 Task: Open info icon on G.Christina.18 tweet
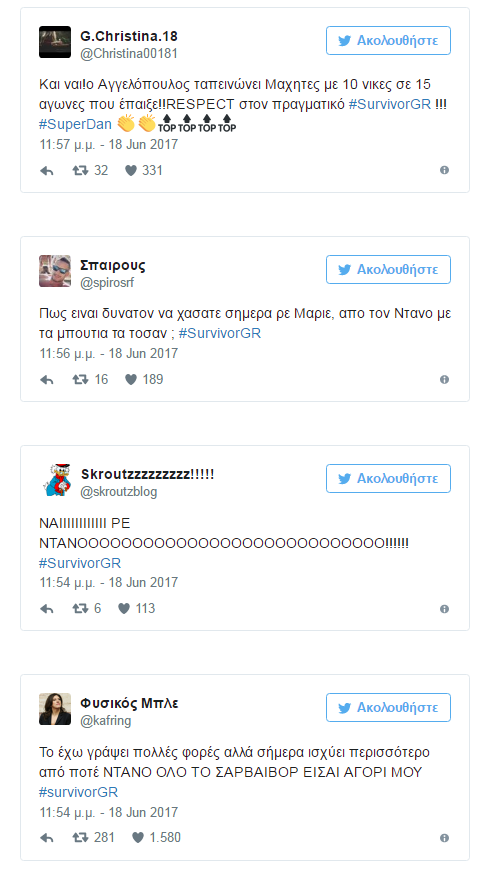[x=444, y=170]
